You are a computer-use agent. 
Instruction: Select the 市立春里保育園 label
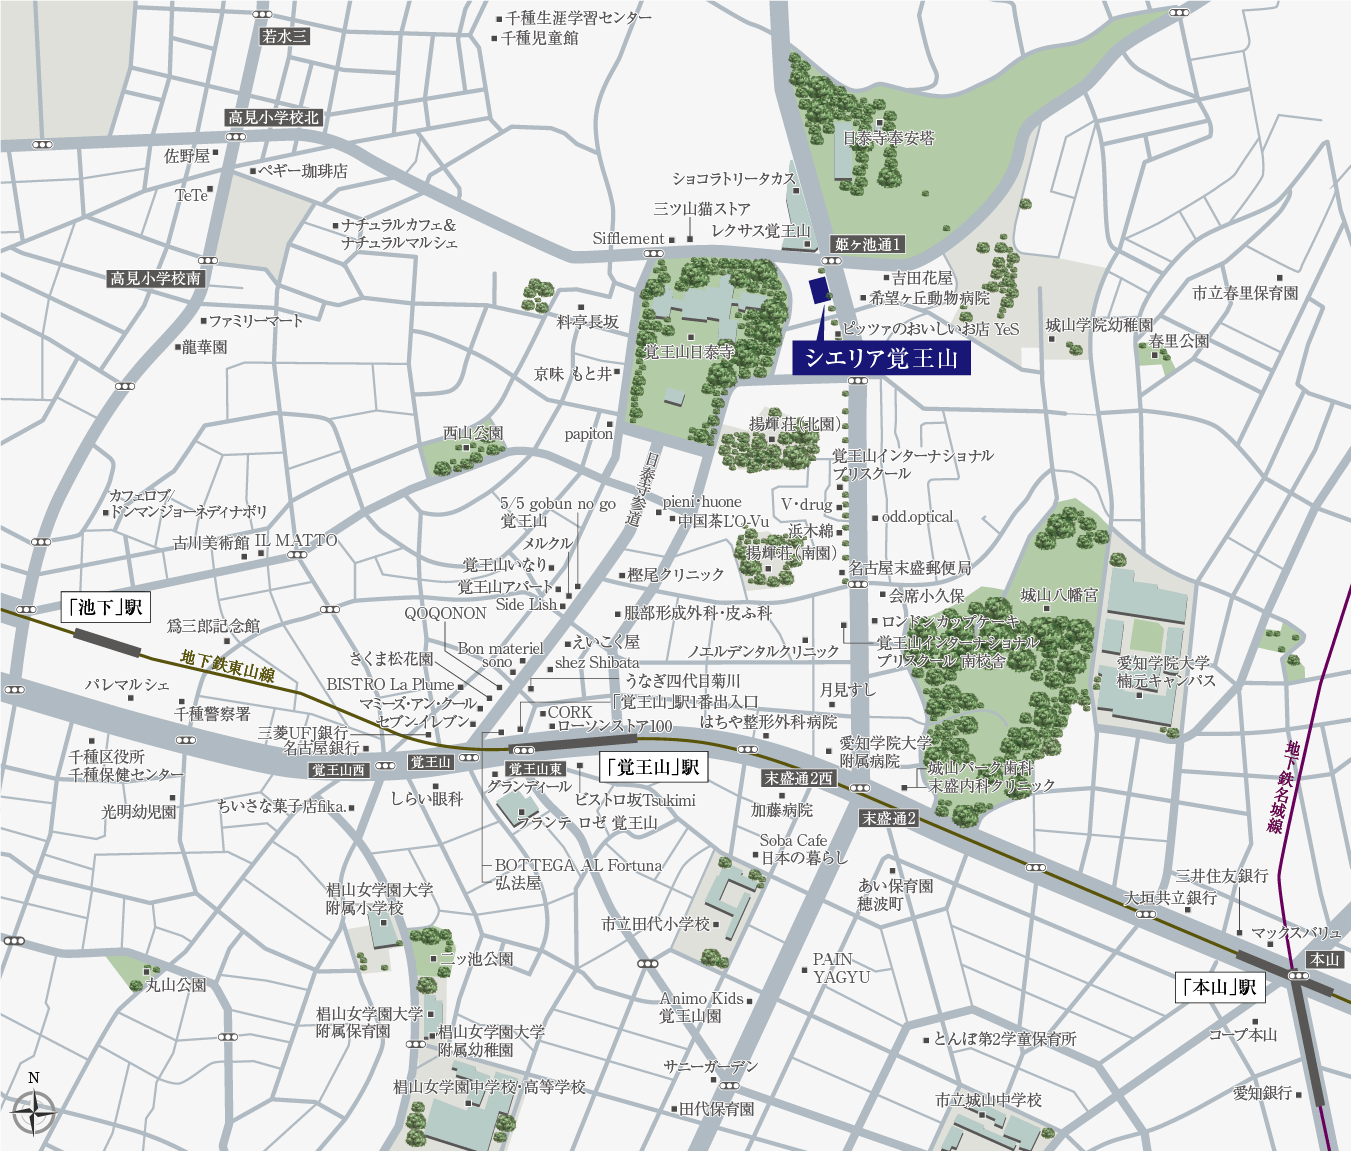coord(1245,293)
